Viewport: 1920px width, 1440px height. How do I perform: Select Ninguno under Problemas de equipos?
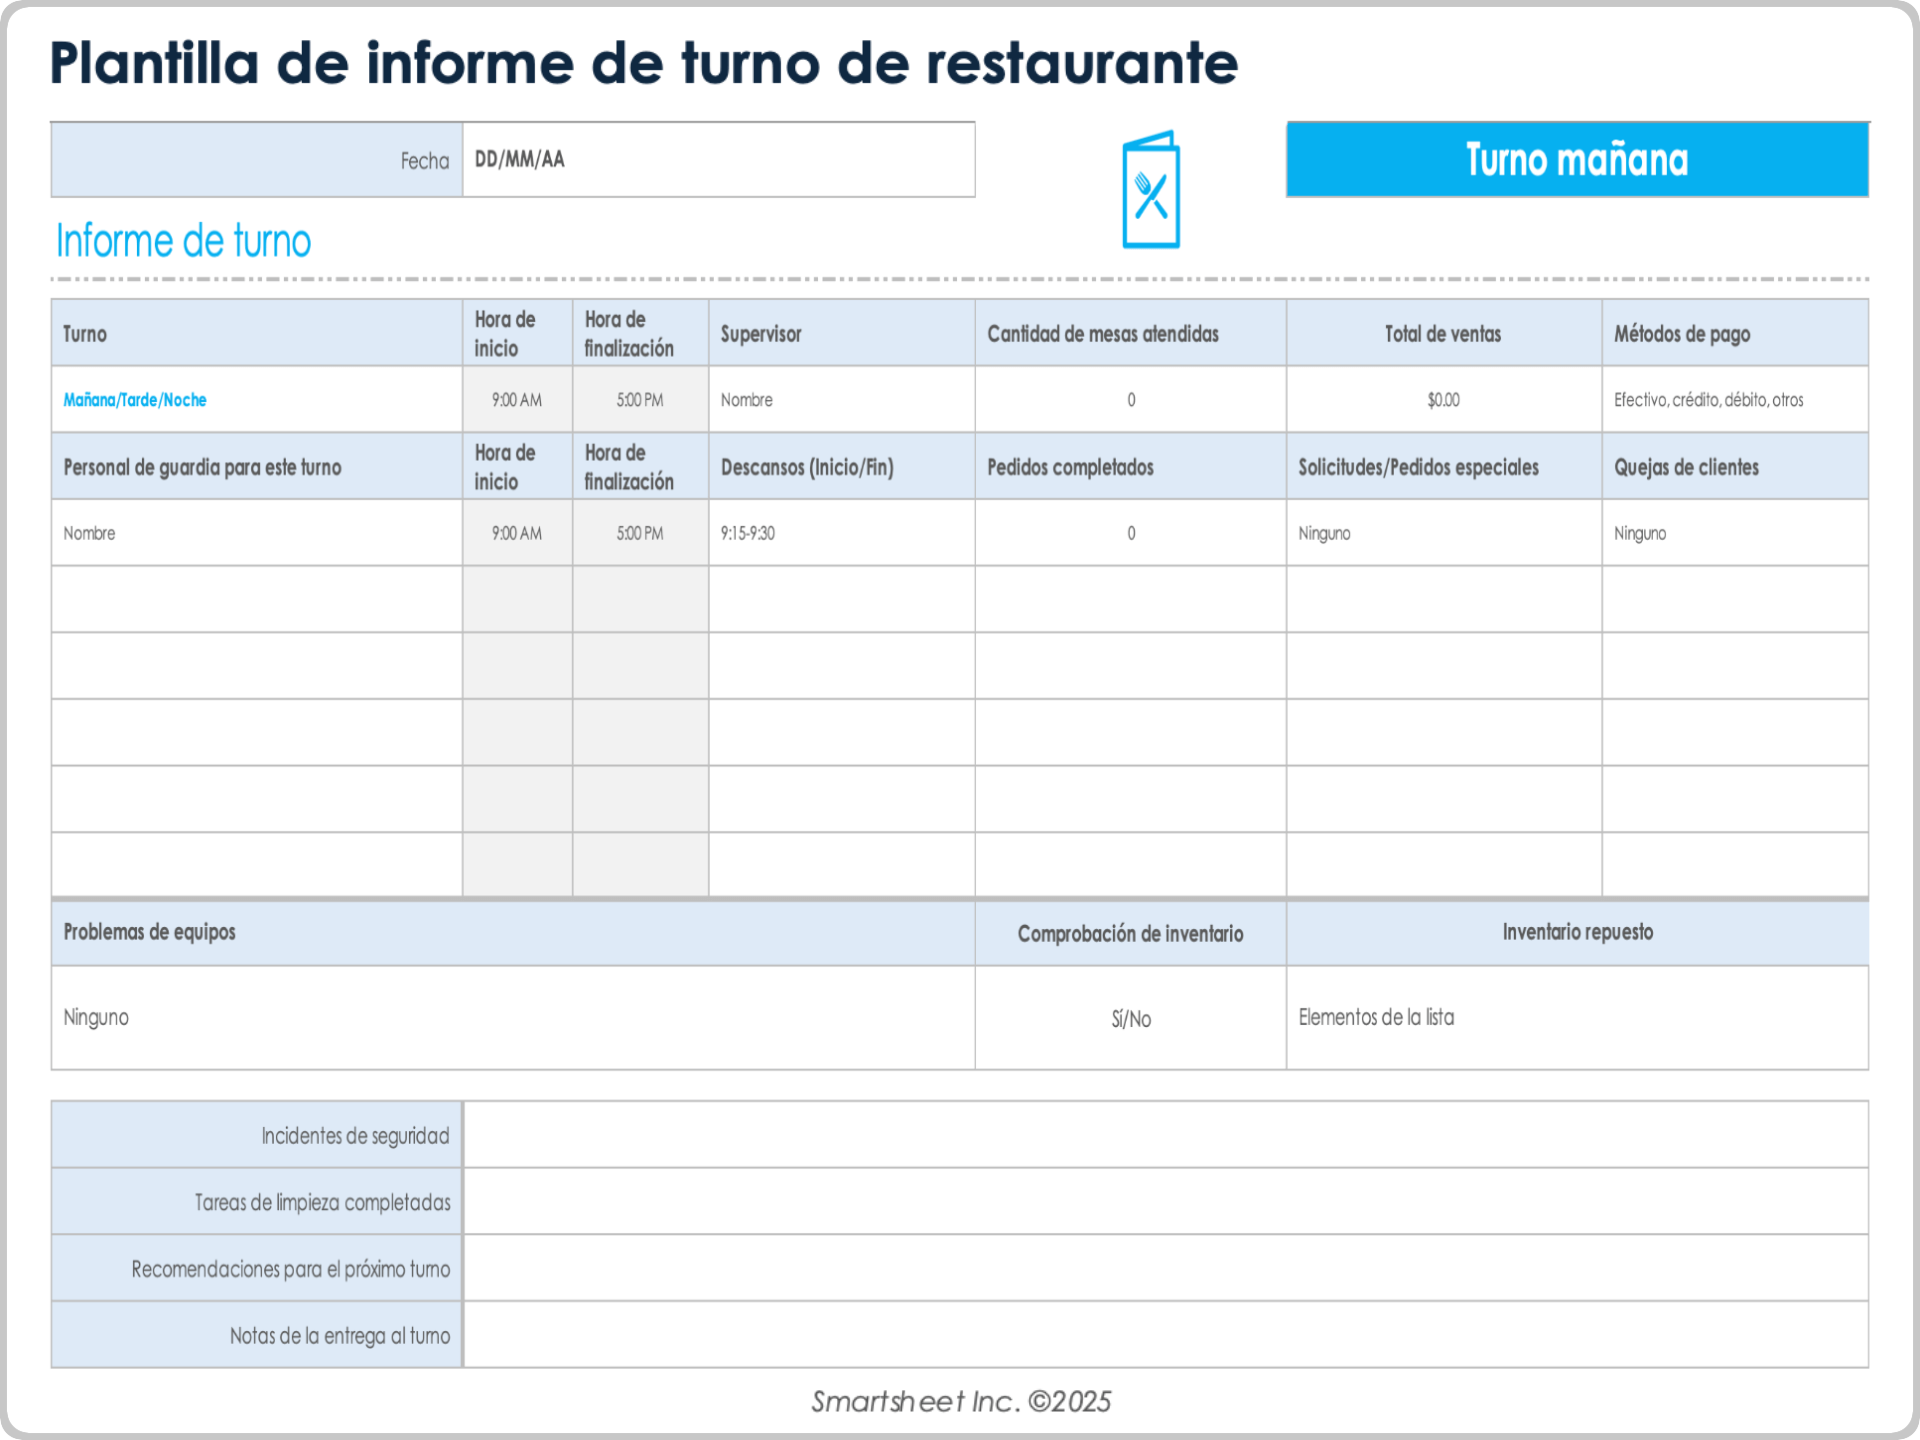(x=513, y=1018)
